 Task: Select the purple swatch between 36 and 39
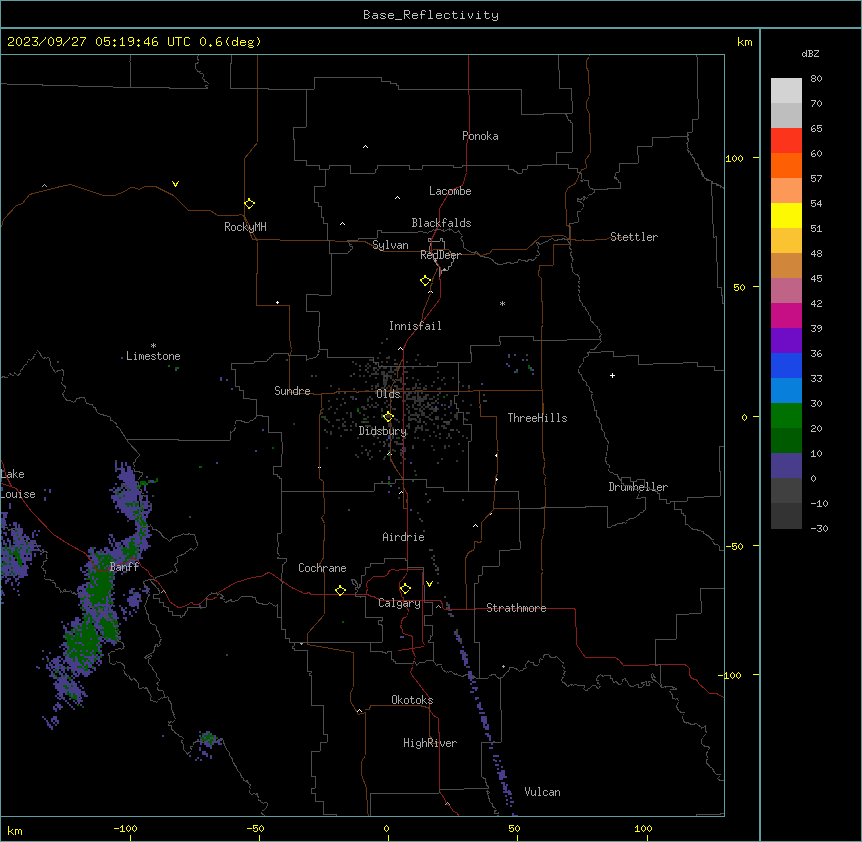pyautogui.click(x=786, y=340)
